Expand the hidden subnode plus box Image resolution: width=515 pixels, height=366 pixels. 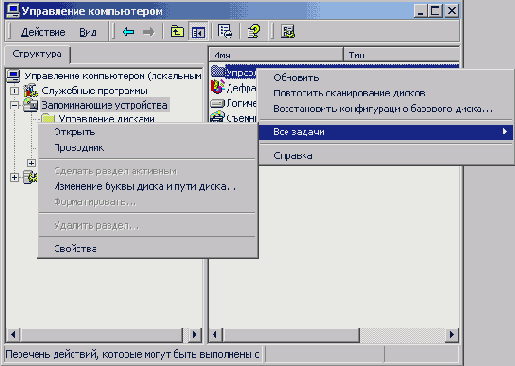coord(31,163)
